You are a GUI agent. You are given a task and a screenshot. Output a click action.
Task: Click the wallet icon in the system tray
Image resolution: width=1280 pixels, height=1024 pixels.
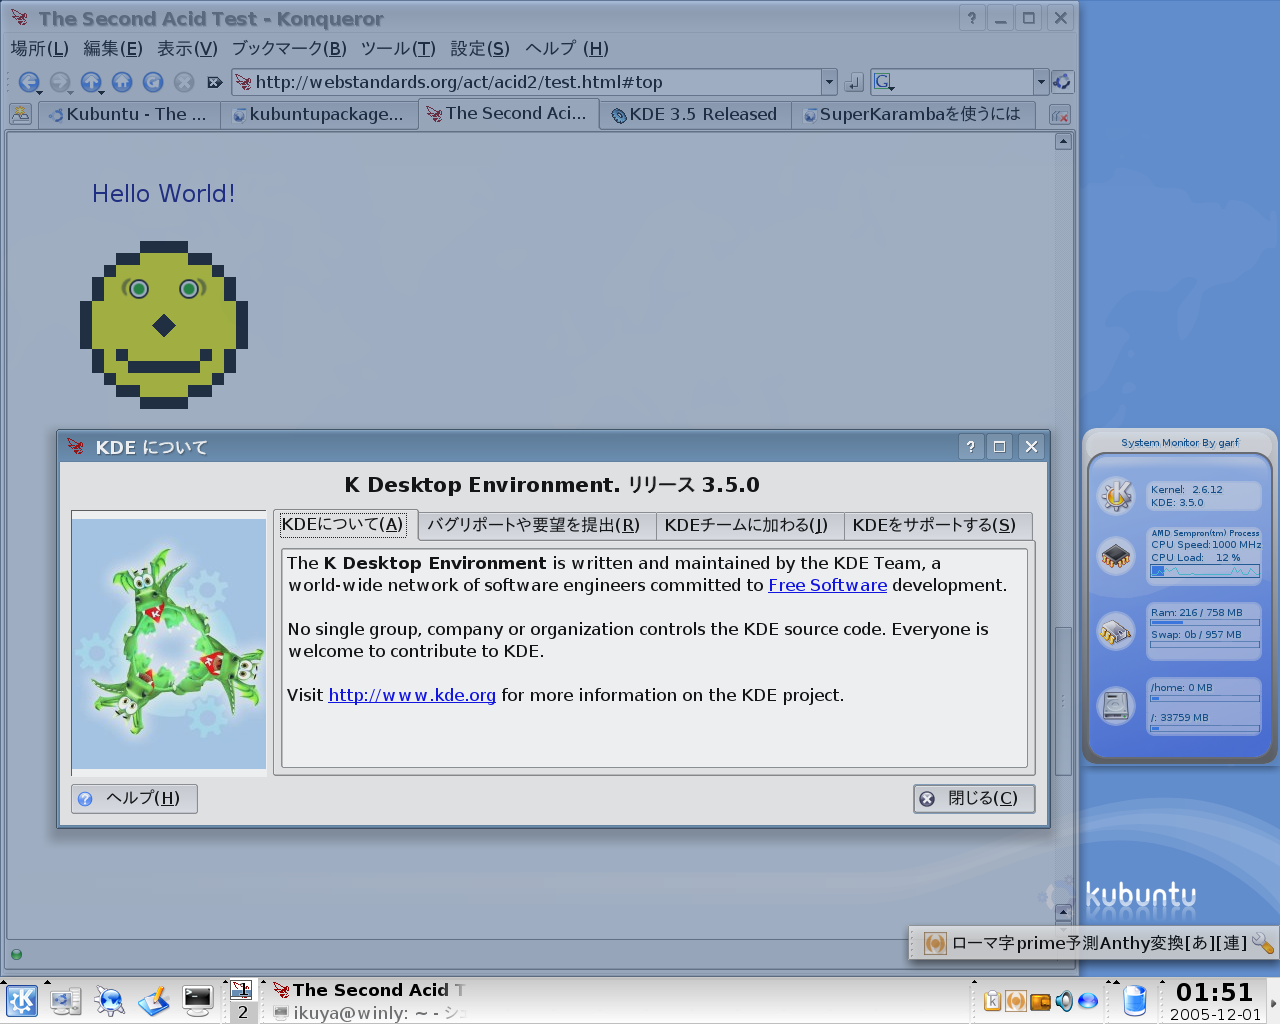tap(1040, 1001)
